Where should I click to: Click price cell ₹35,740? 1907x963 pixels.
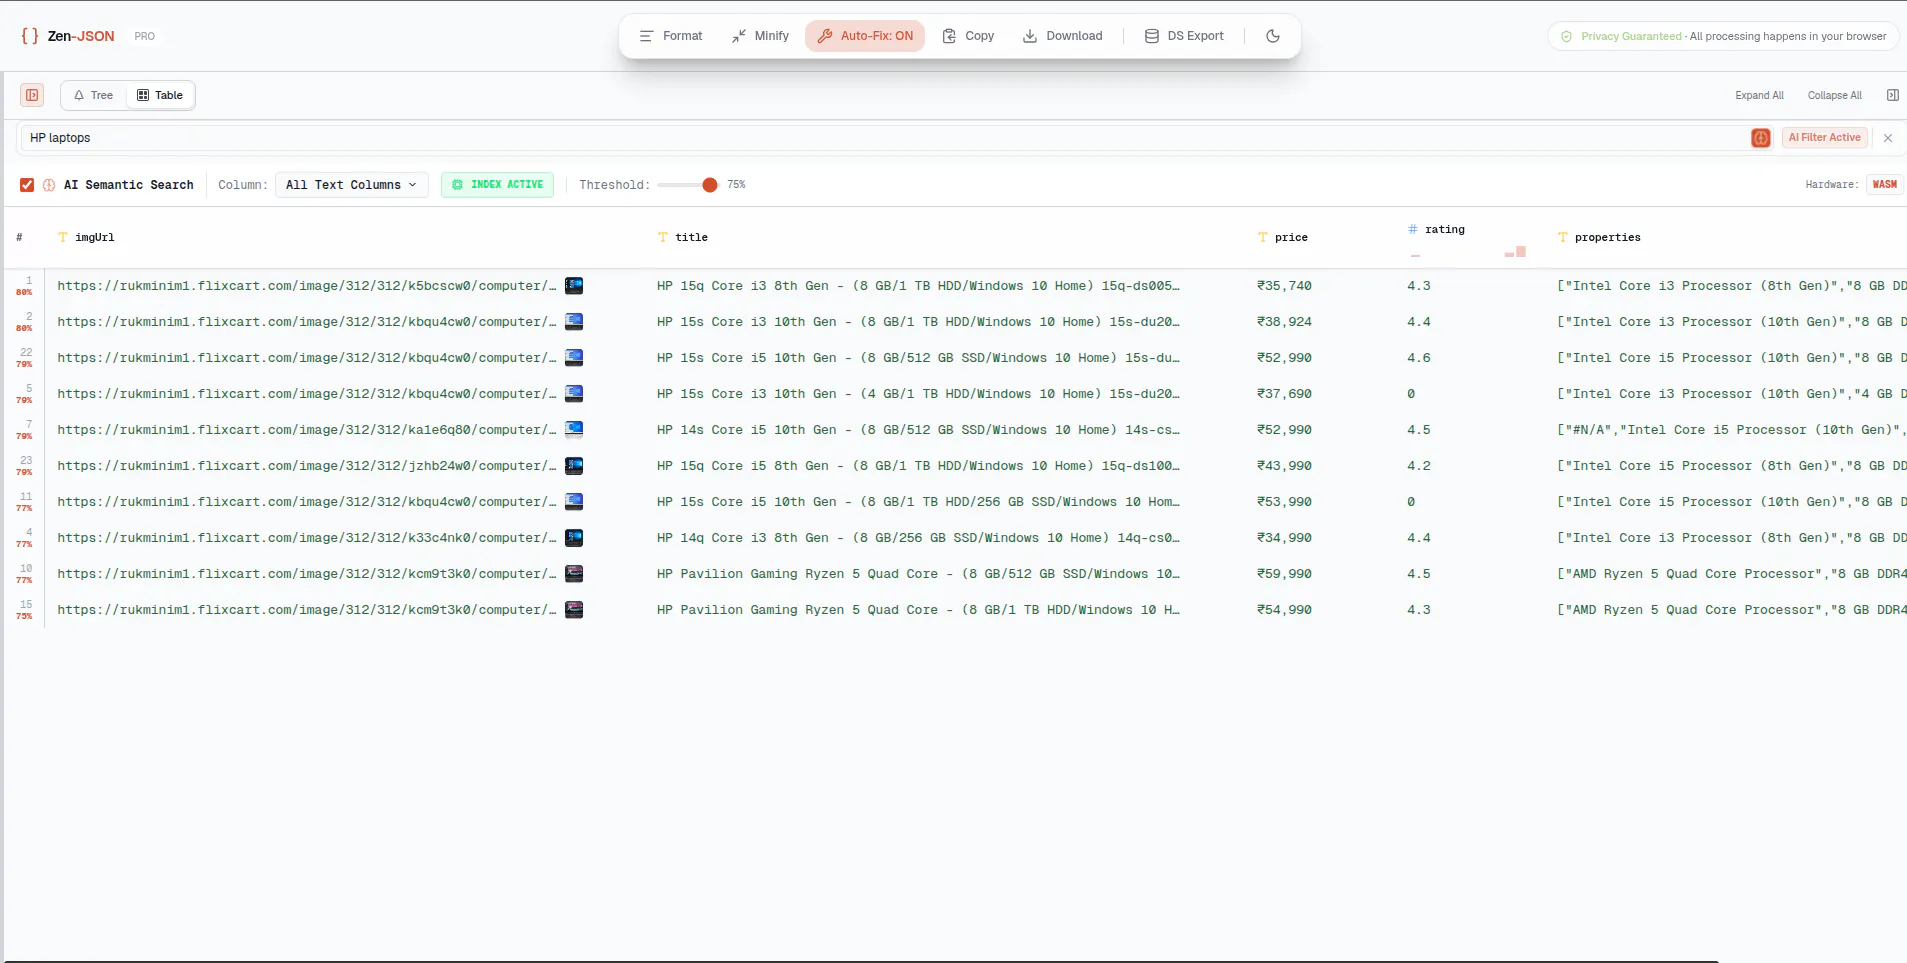pyautogui.click(x=1284, y=286)
